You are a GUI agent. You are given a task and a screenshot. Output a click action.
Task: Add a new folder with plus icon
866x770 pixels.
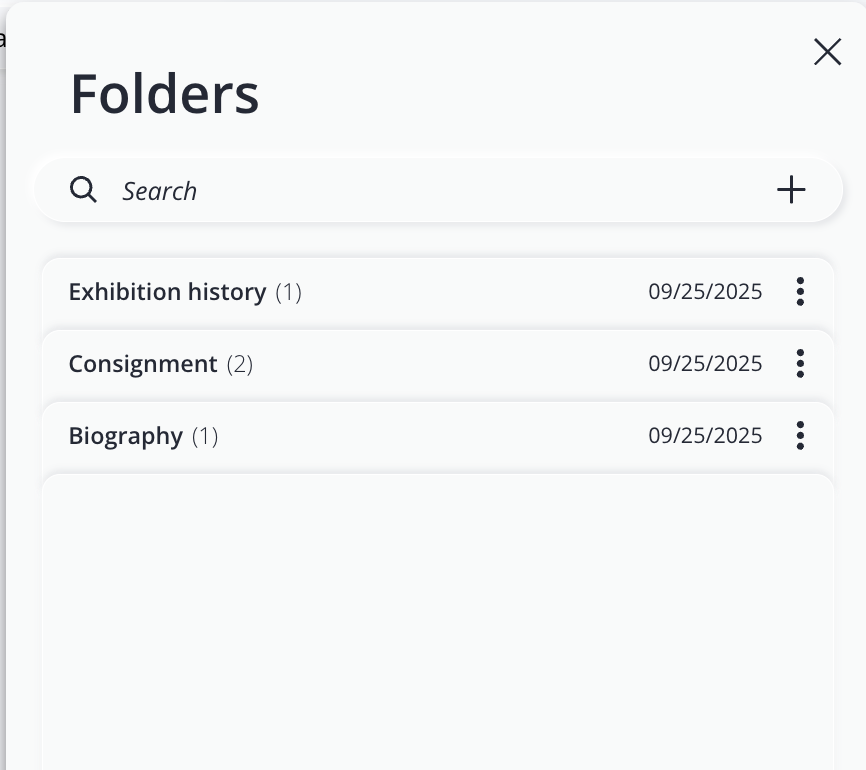click(791, 190)
